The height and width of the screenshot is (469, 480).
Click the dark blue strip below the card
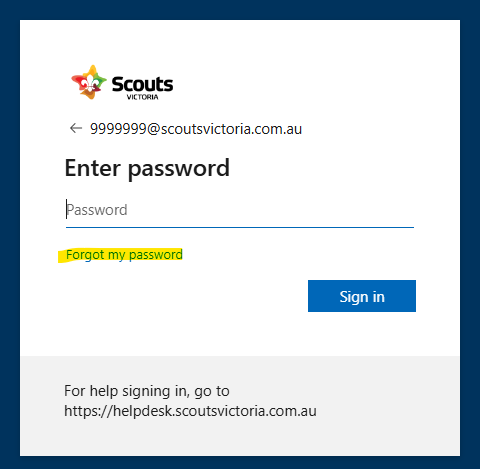240,463
